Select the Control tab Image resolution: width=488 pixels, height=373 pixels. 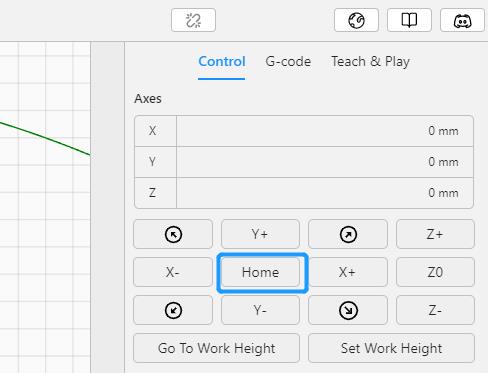(x=222, y=62)
